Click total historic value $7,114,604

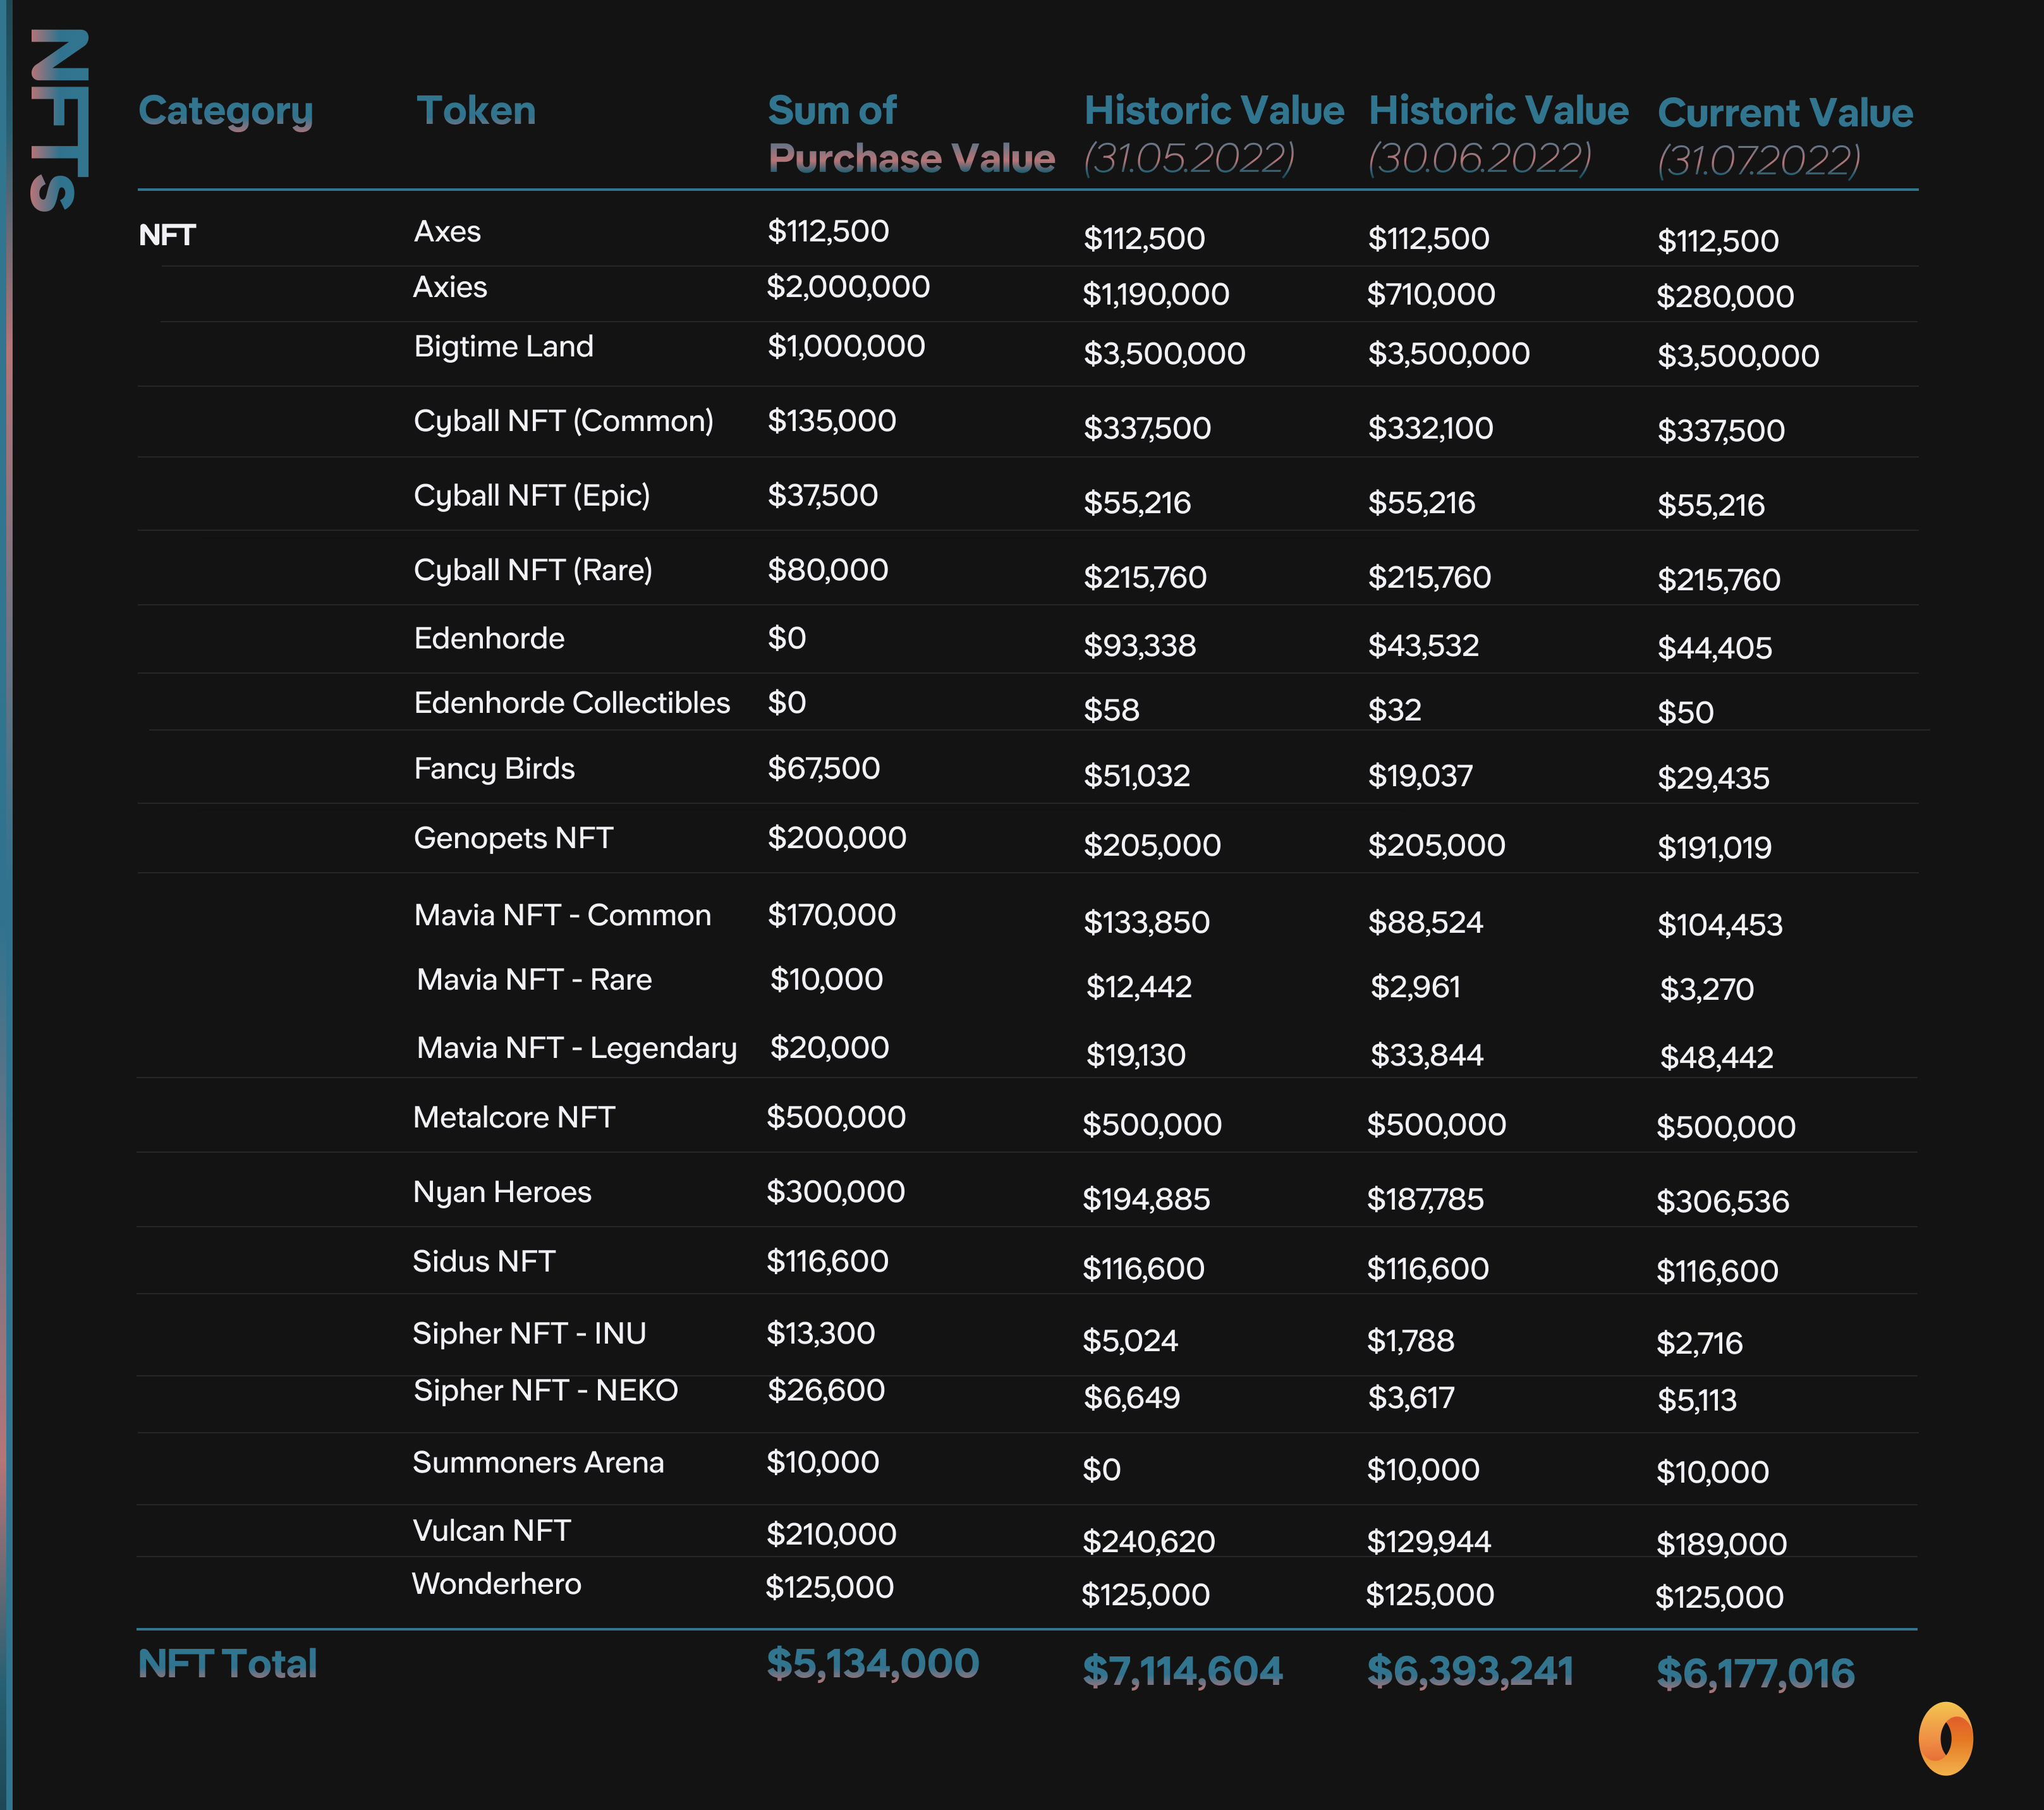(x=1183, y=1671)
